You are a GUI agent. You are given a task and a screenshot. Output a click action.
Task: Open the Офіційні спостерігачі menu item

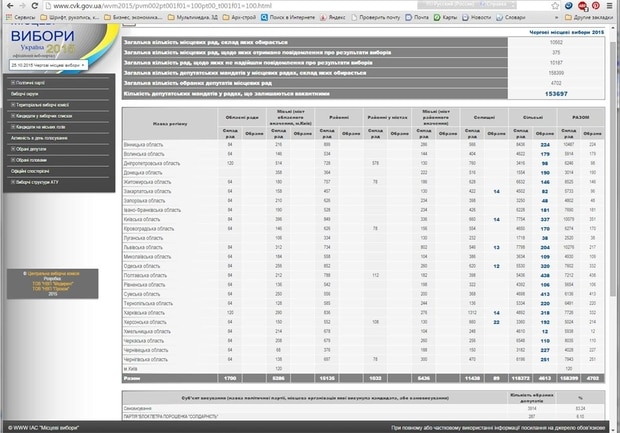[x=32, y=172]
